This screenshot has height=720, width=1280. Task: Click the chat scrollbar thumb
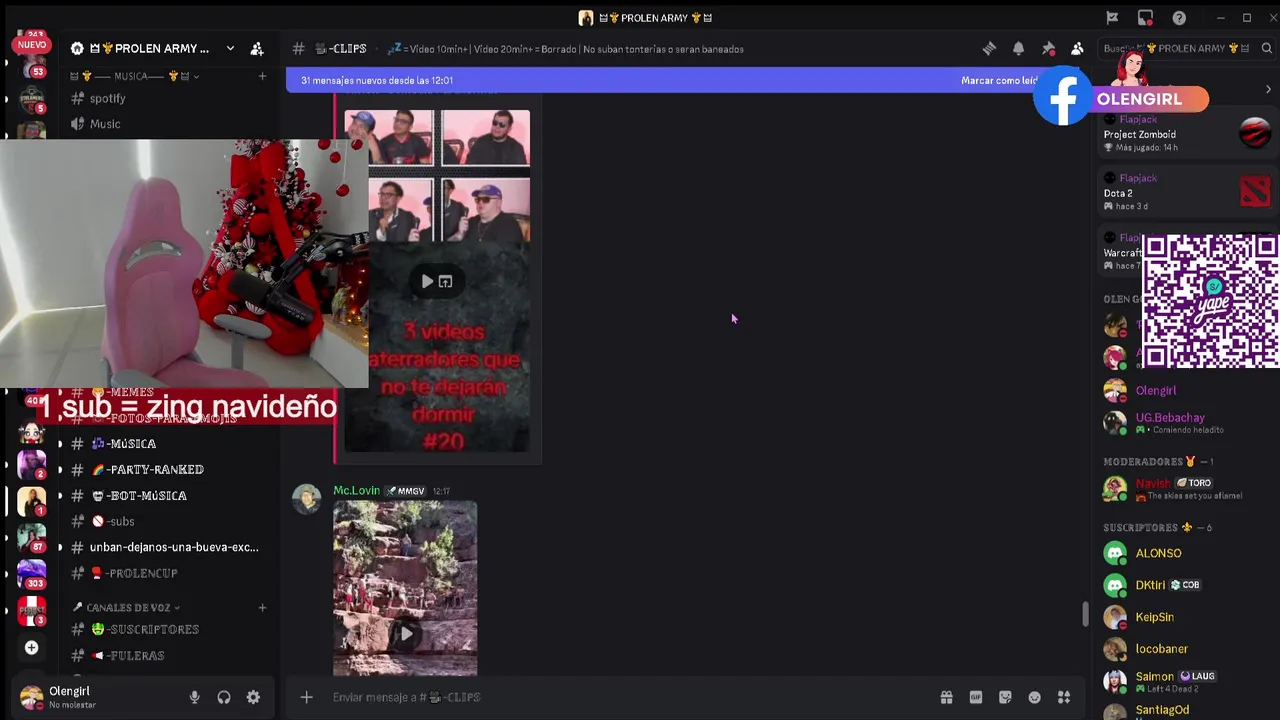(1085, 614)
